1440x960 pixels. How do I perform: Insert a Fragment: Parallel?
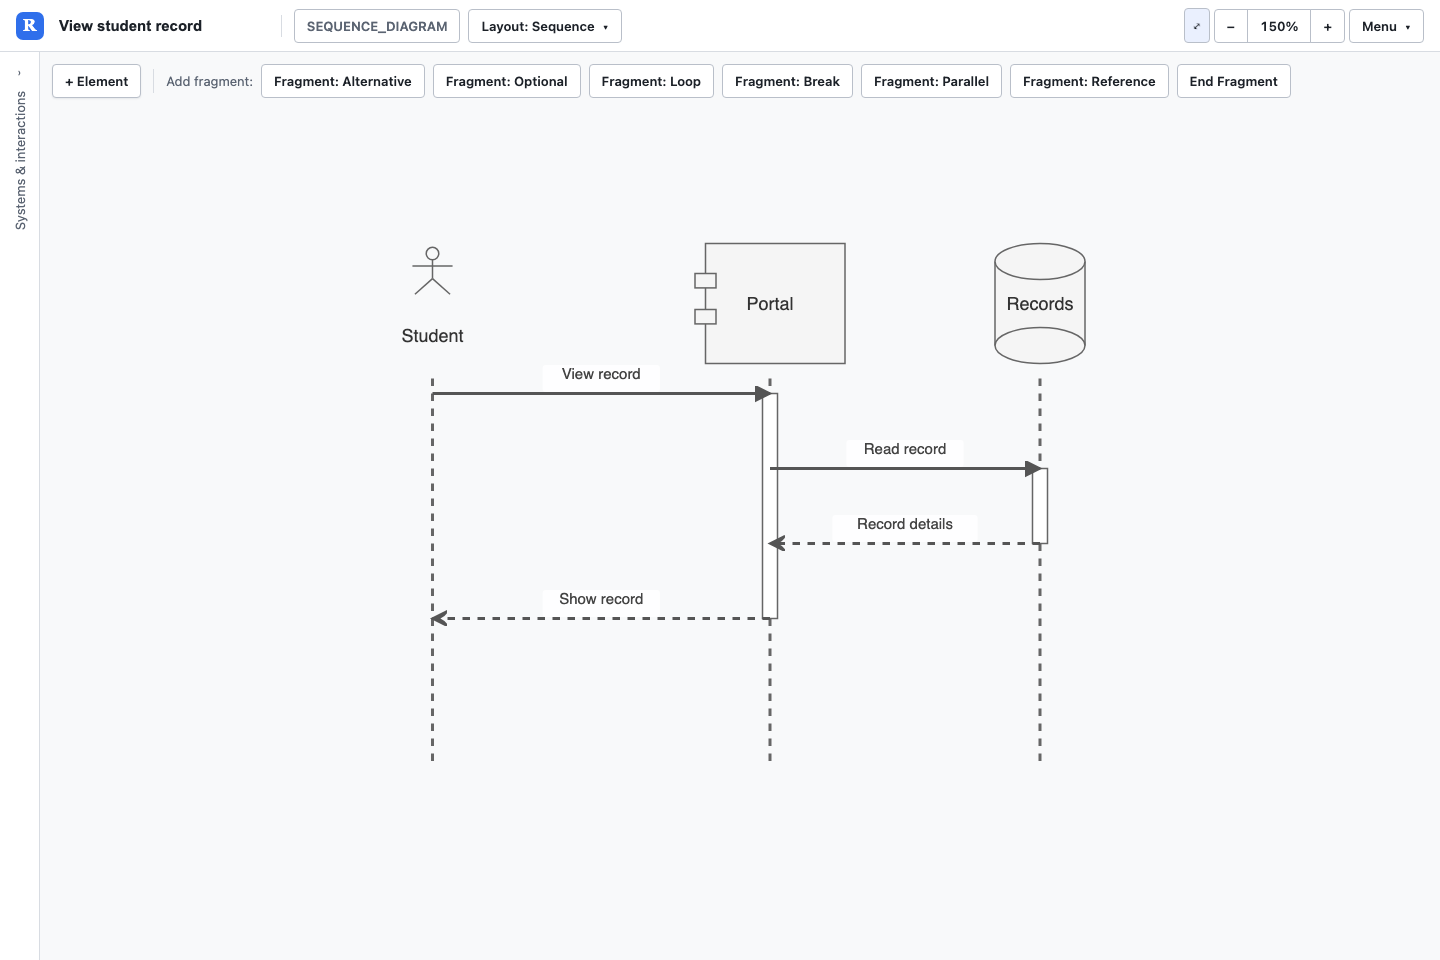(931, 81)
